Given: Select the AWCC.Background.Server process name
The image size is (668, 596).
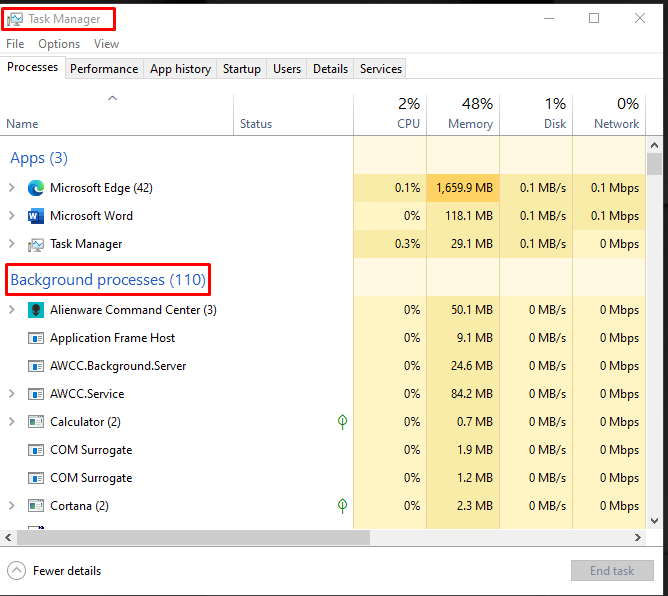Looking at the screenshot, I should click(118, 366).
